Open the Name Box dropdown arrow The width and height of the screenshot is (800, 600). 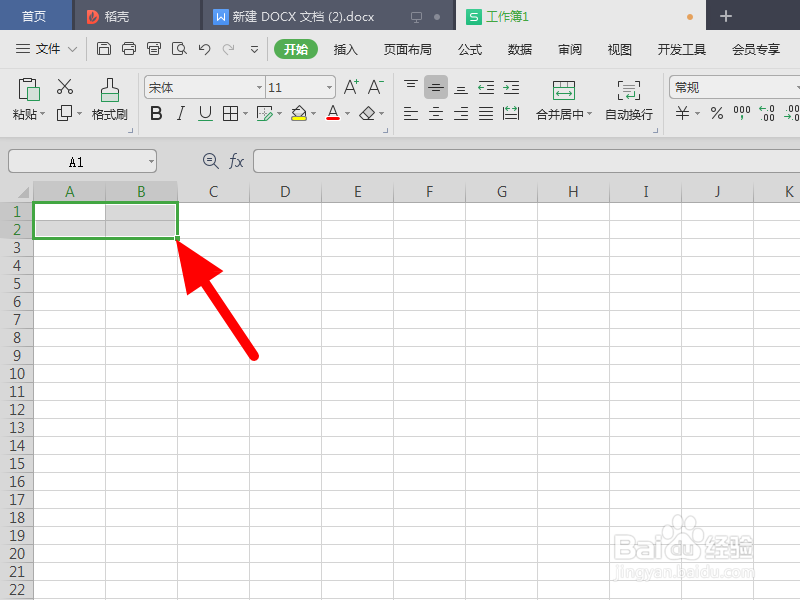pyautogui.click(x=151, y=162)
